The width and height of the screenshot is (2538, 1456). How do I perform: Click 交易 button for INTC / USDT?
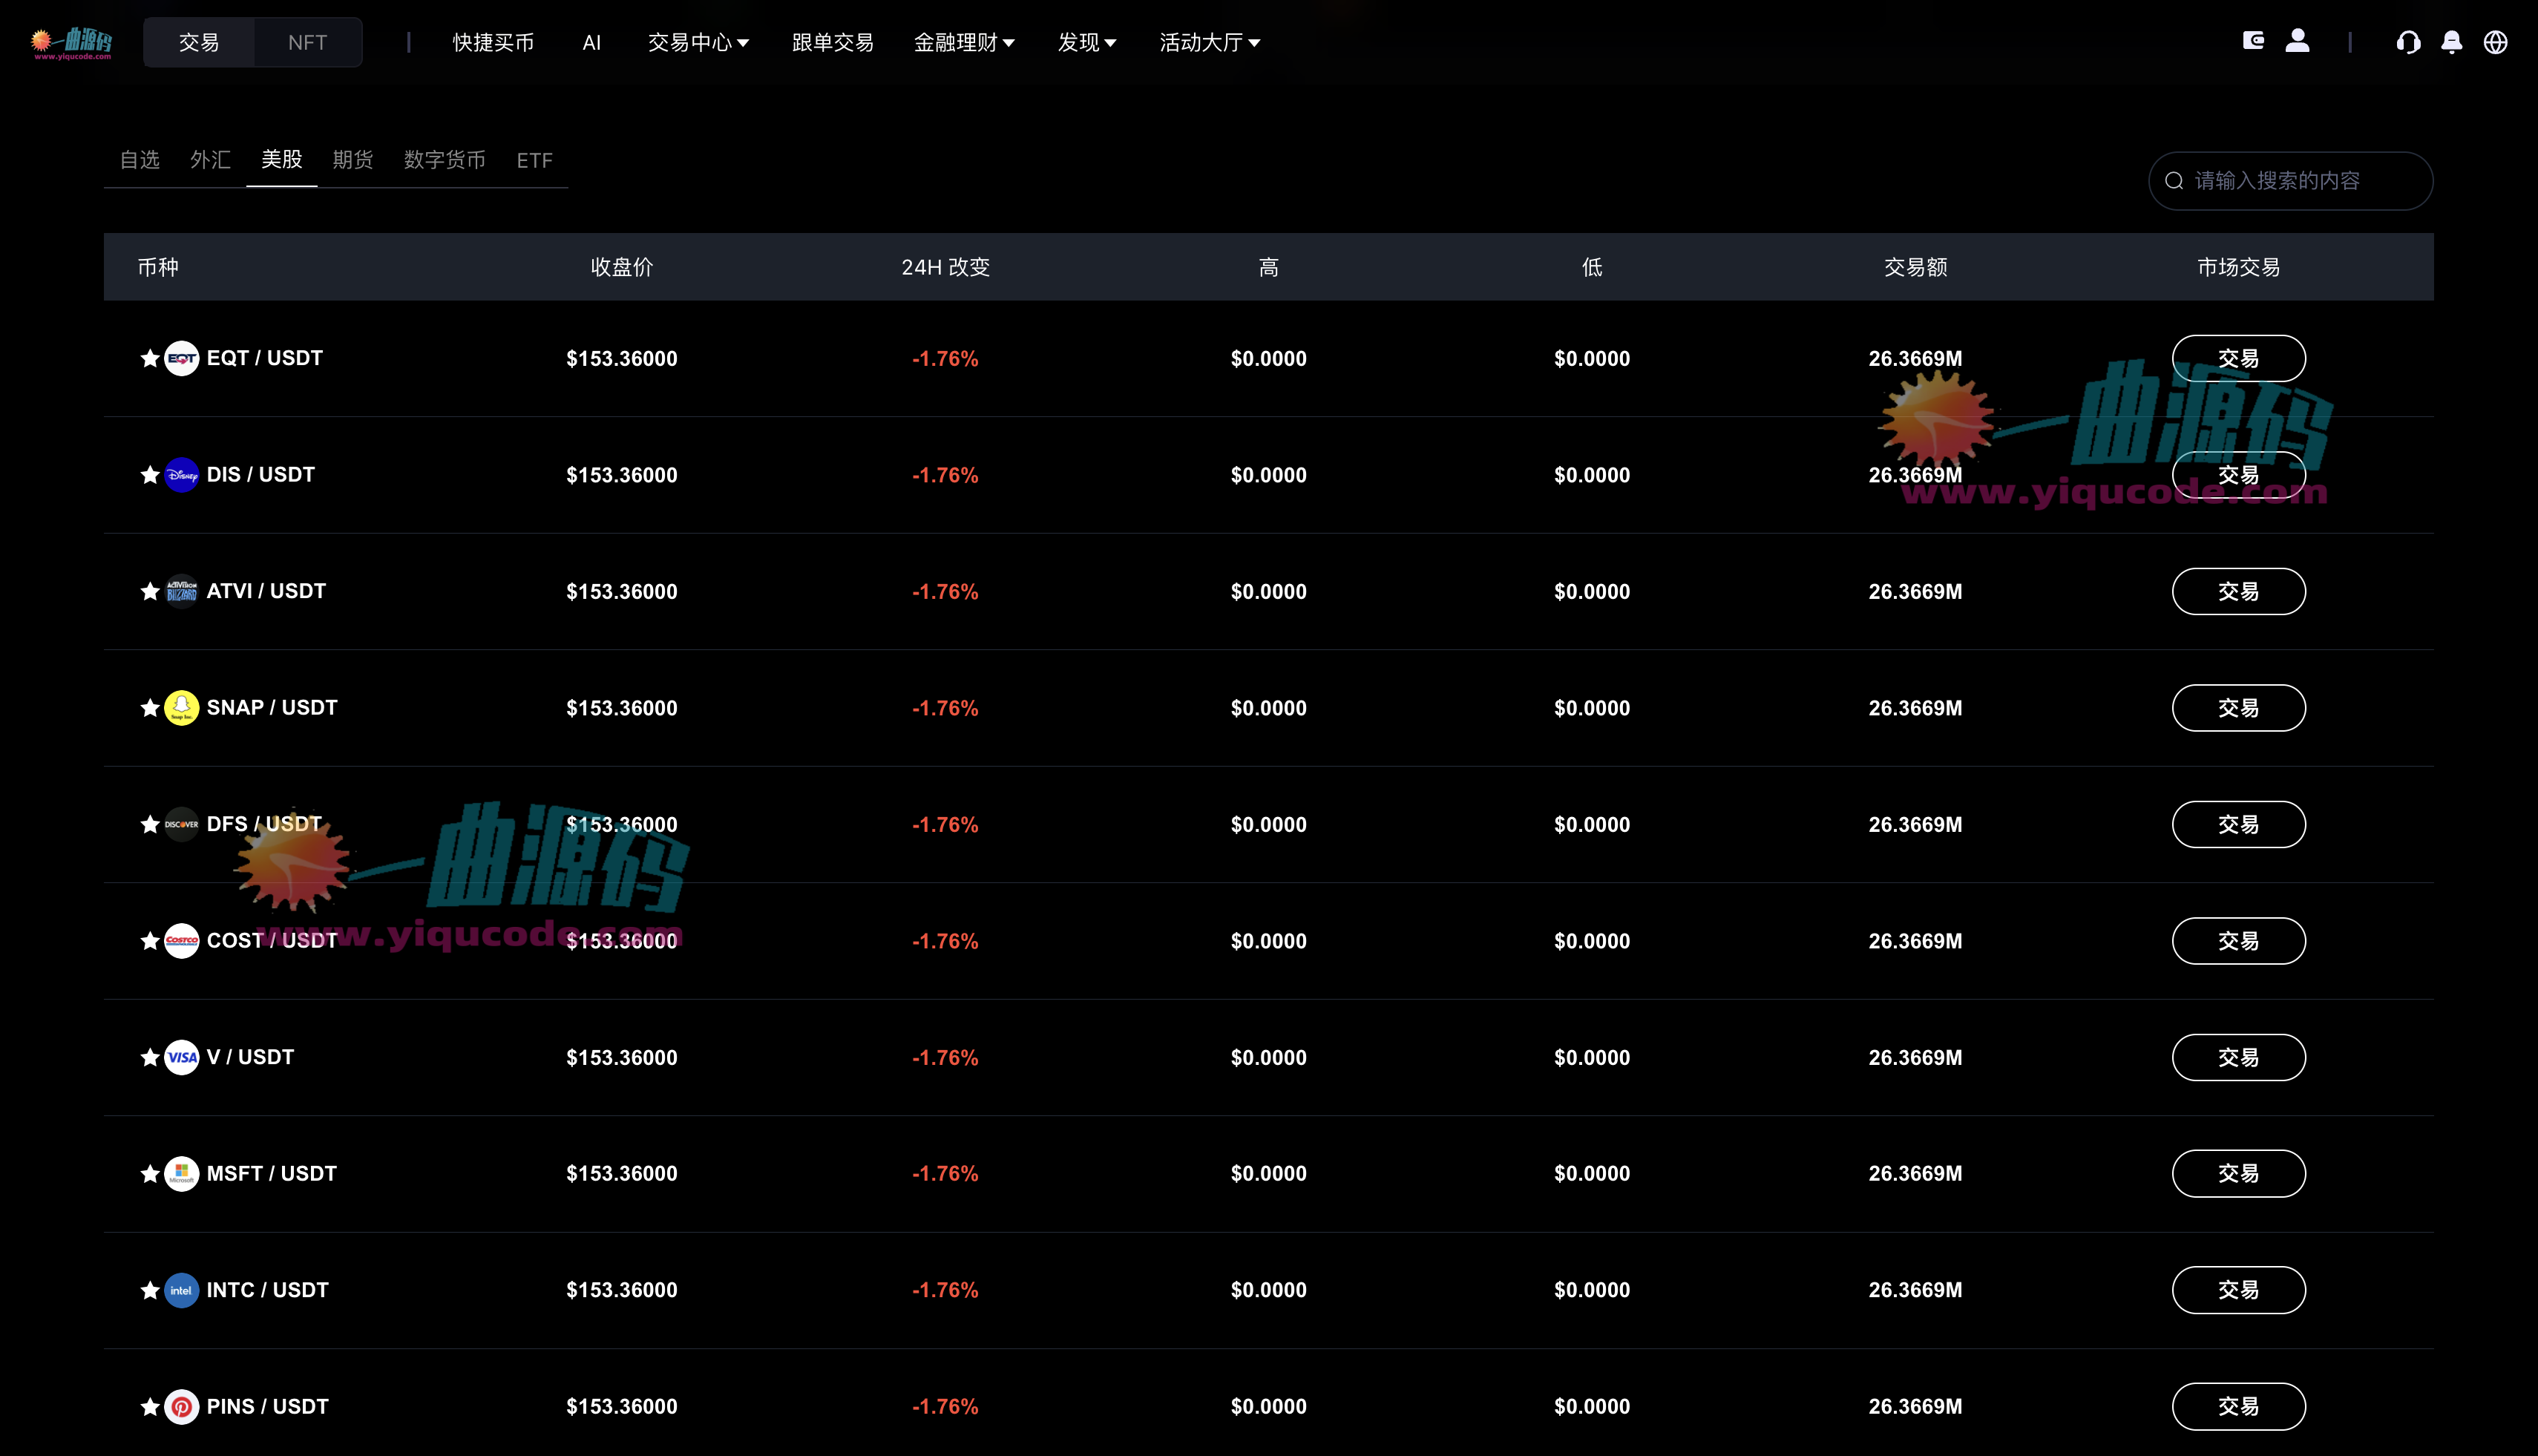pyautogui.click(x=2238, y=1290)
